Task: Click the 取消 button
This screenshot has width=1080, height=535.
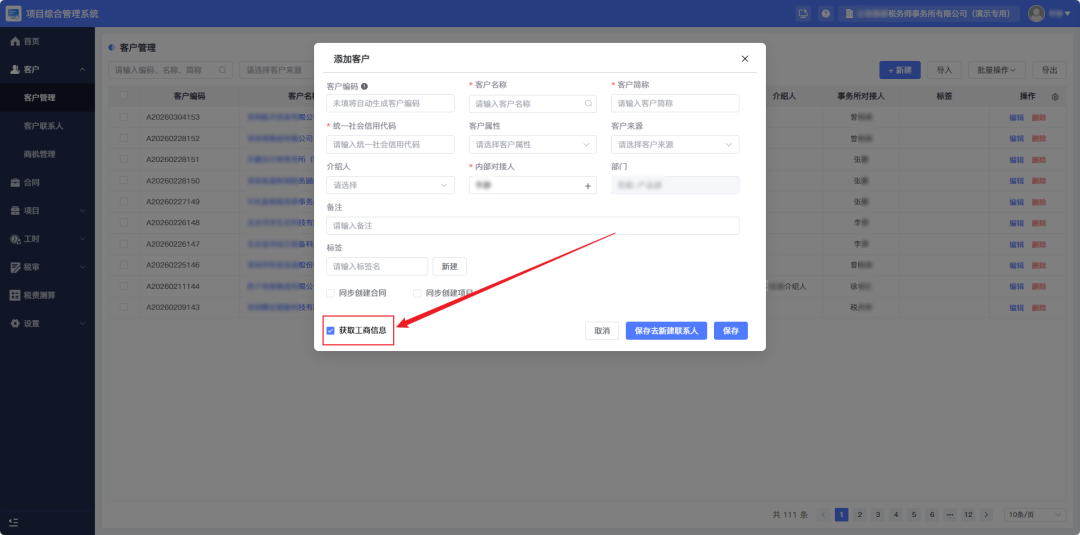Action: tap(602, 331)
